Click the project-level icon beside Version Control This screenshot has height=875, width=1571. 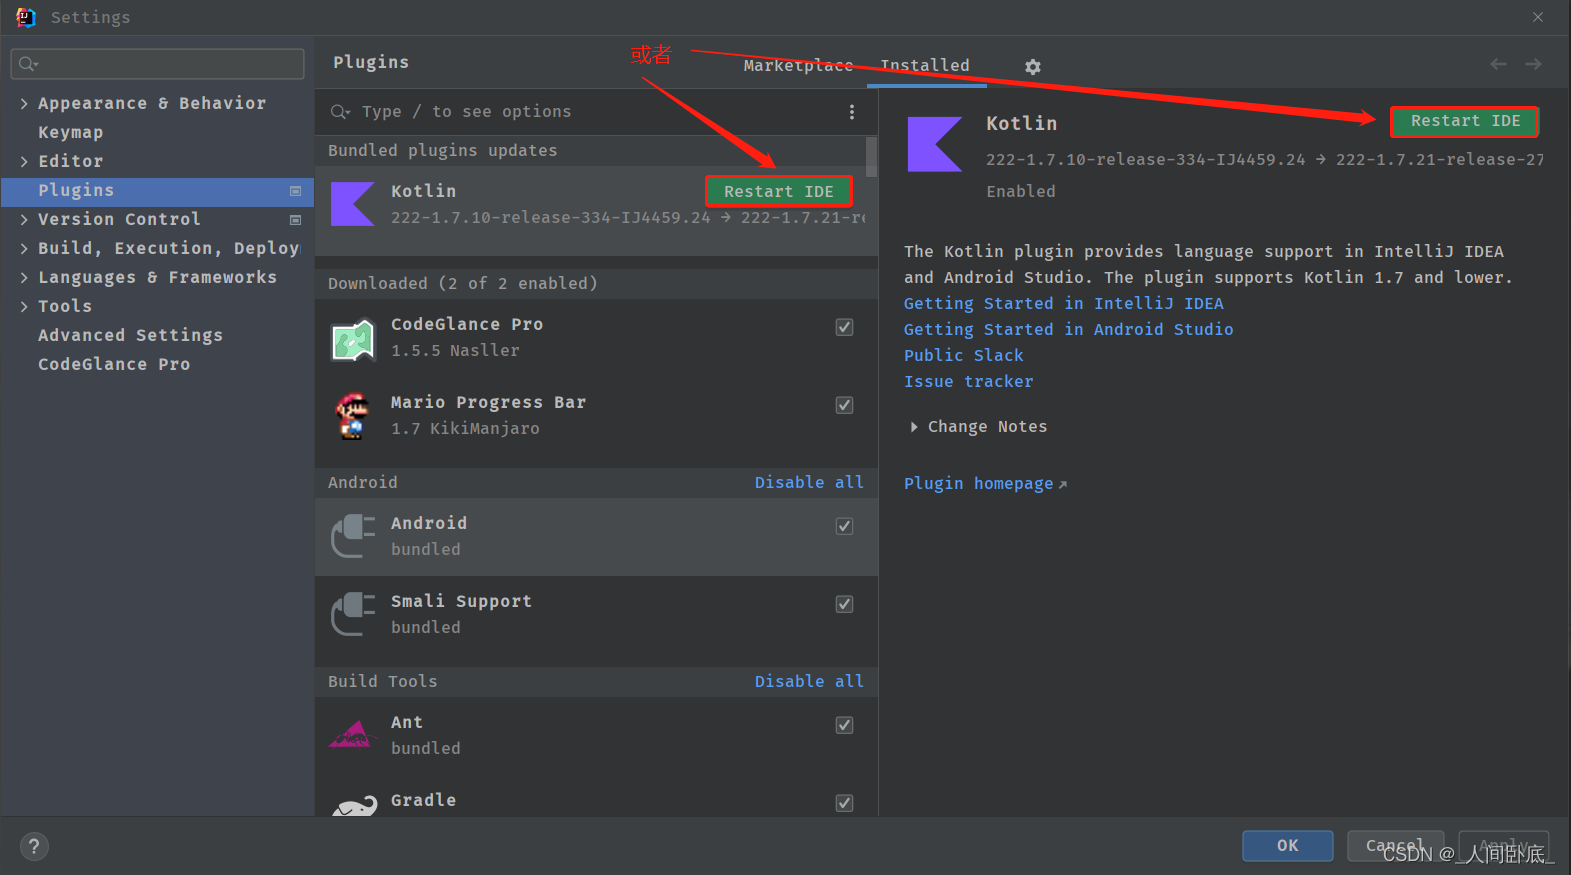tap(295, 220)
